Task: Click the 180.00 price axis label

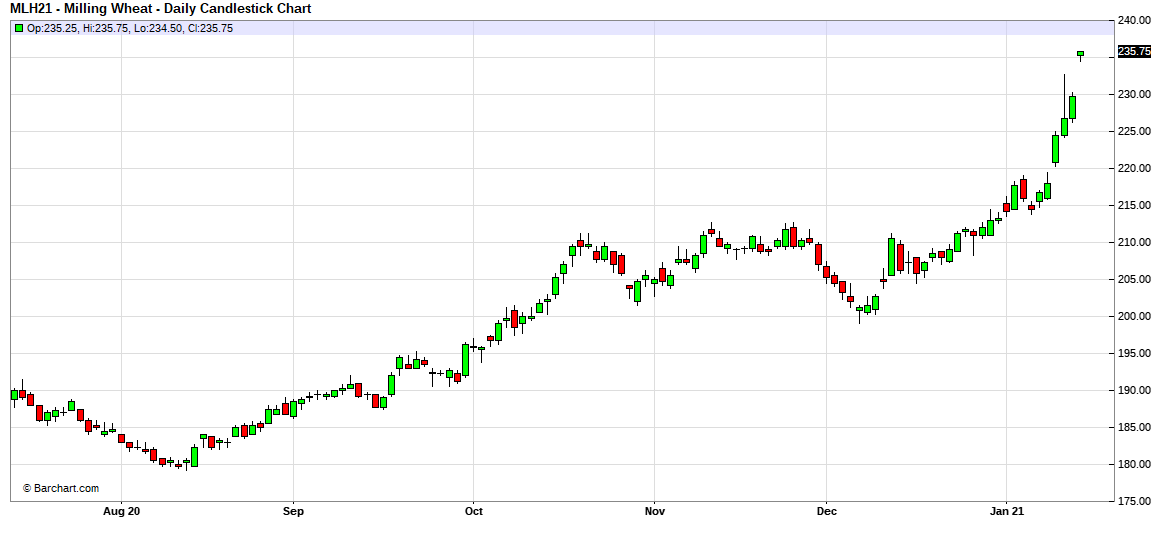Action: 1135,465
